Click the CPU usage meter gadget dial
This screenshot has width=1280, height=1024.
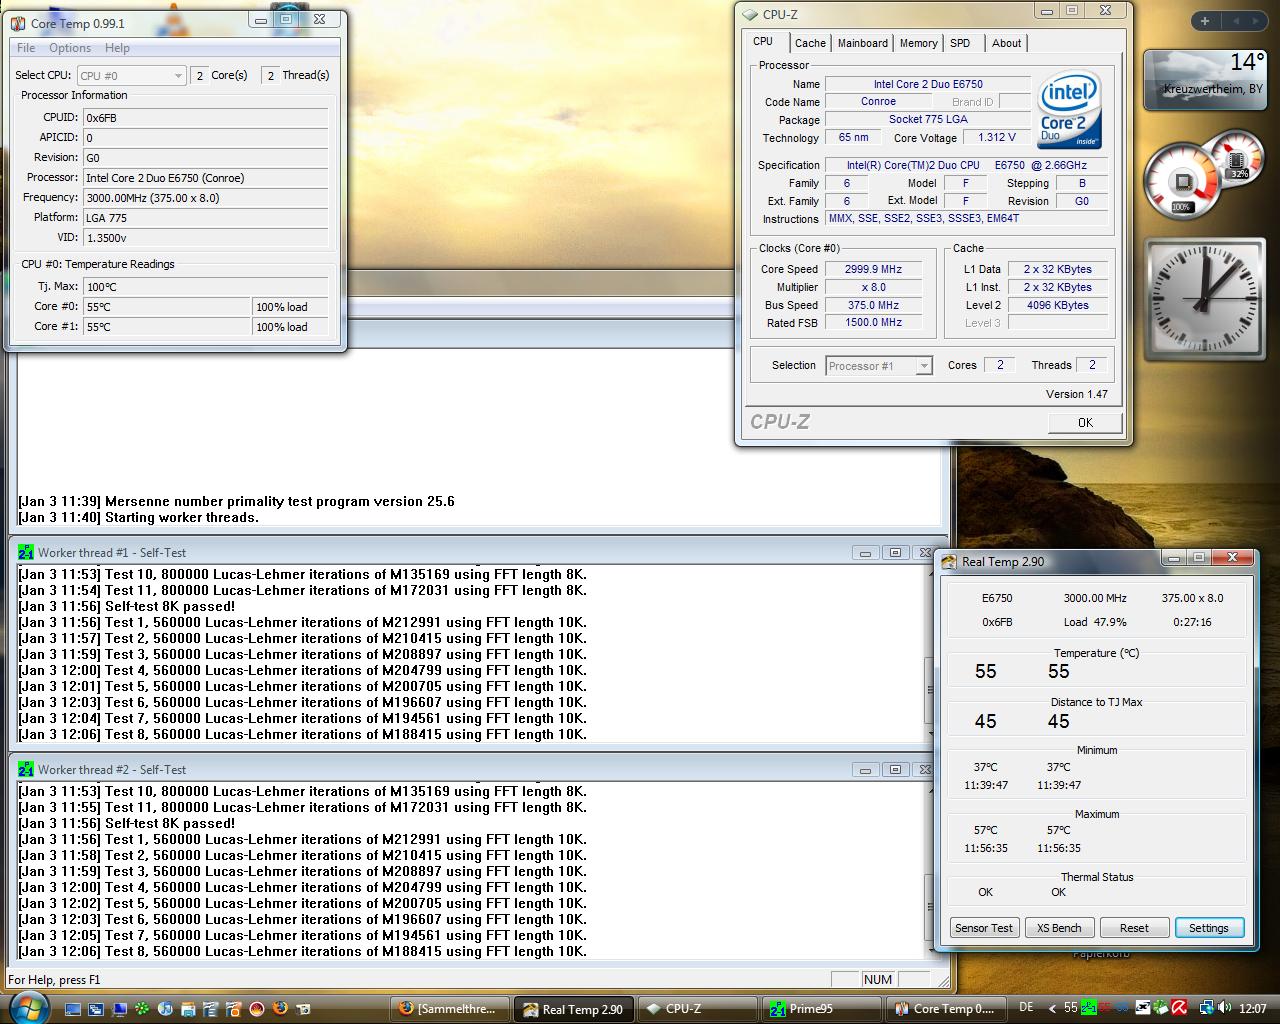click(1182, 183)
